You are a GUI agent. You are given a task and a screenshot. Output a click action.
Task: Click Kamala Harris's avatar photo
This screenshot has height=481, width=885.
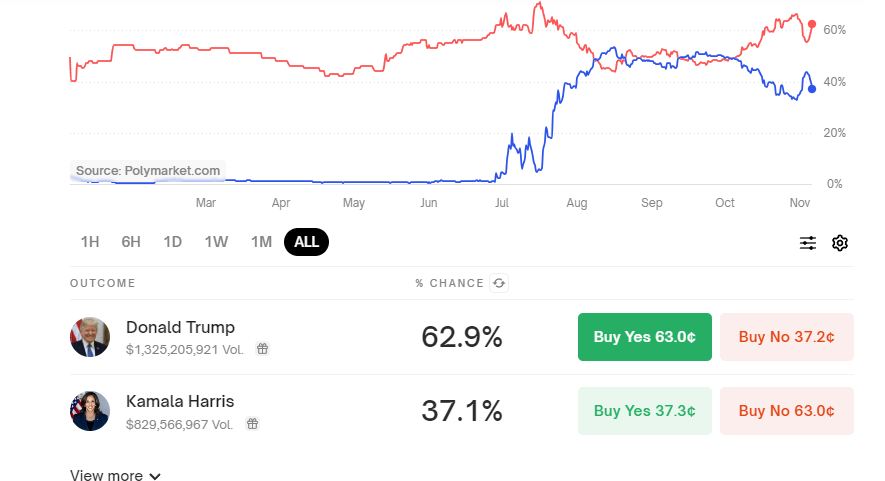[x=90, y=411]
